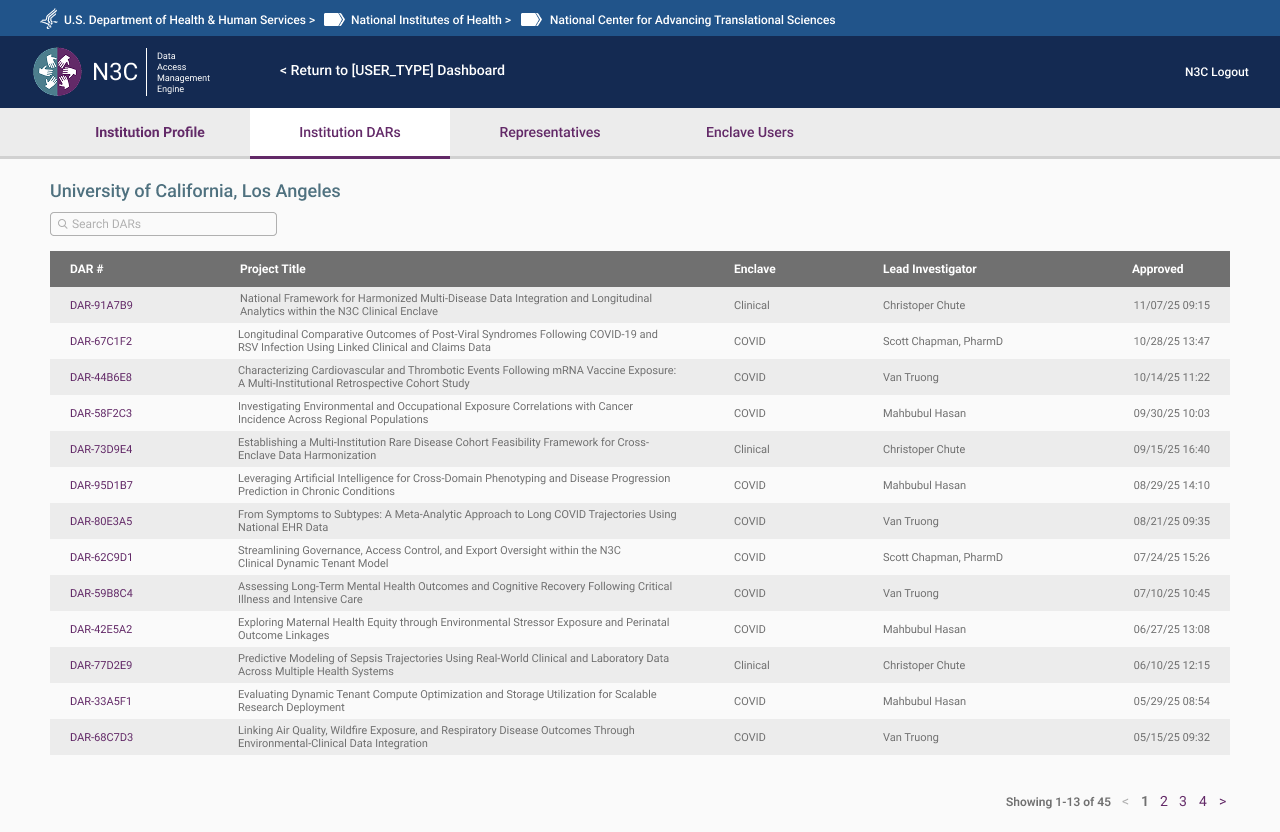The image size is (1280, 832).
Task: Click N3C Logout
Action: pos(1216,71)
